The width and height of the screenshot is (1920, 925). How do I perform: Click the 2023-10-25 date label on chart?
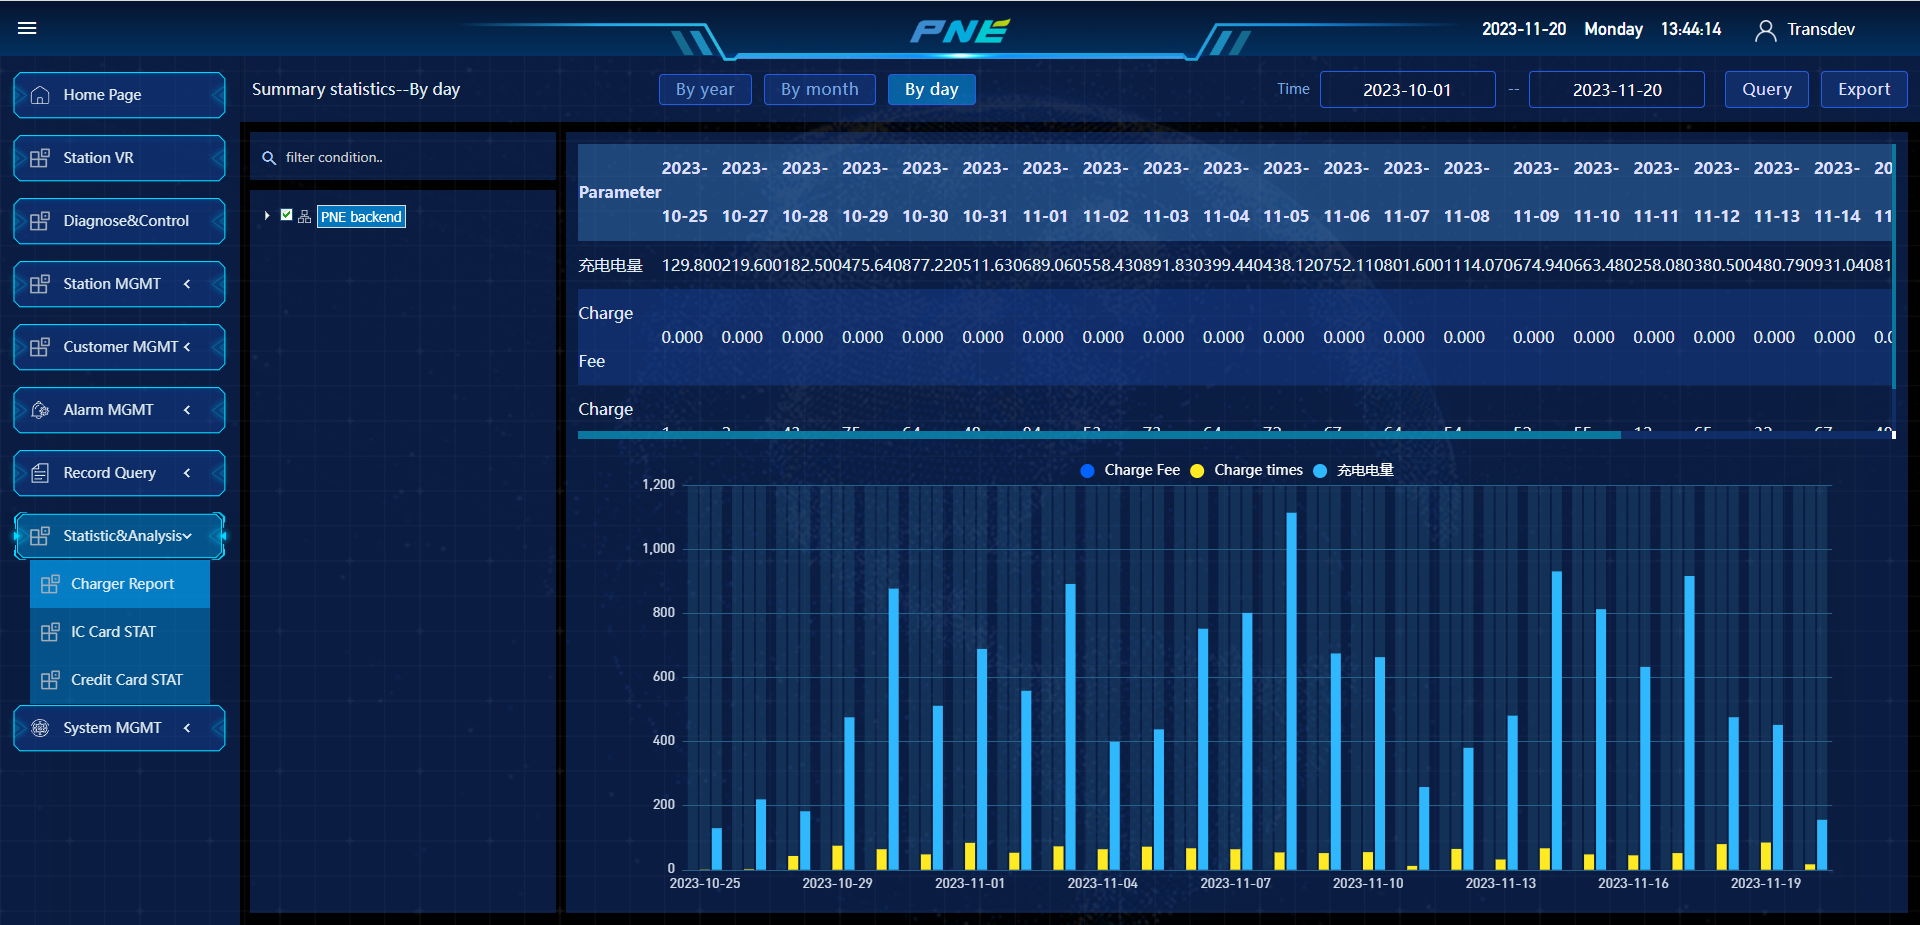tap(705, 884)
